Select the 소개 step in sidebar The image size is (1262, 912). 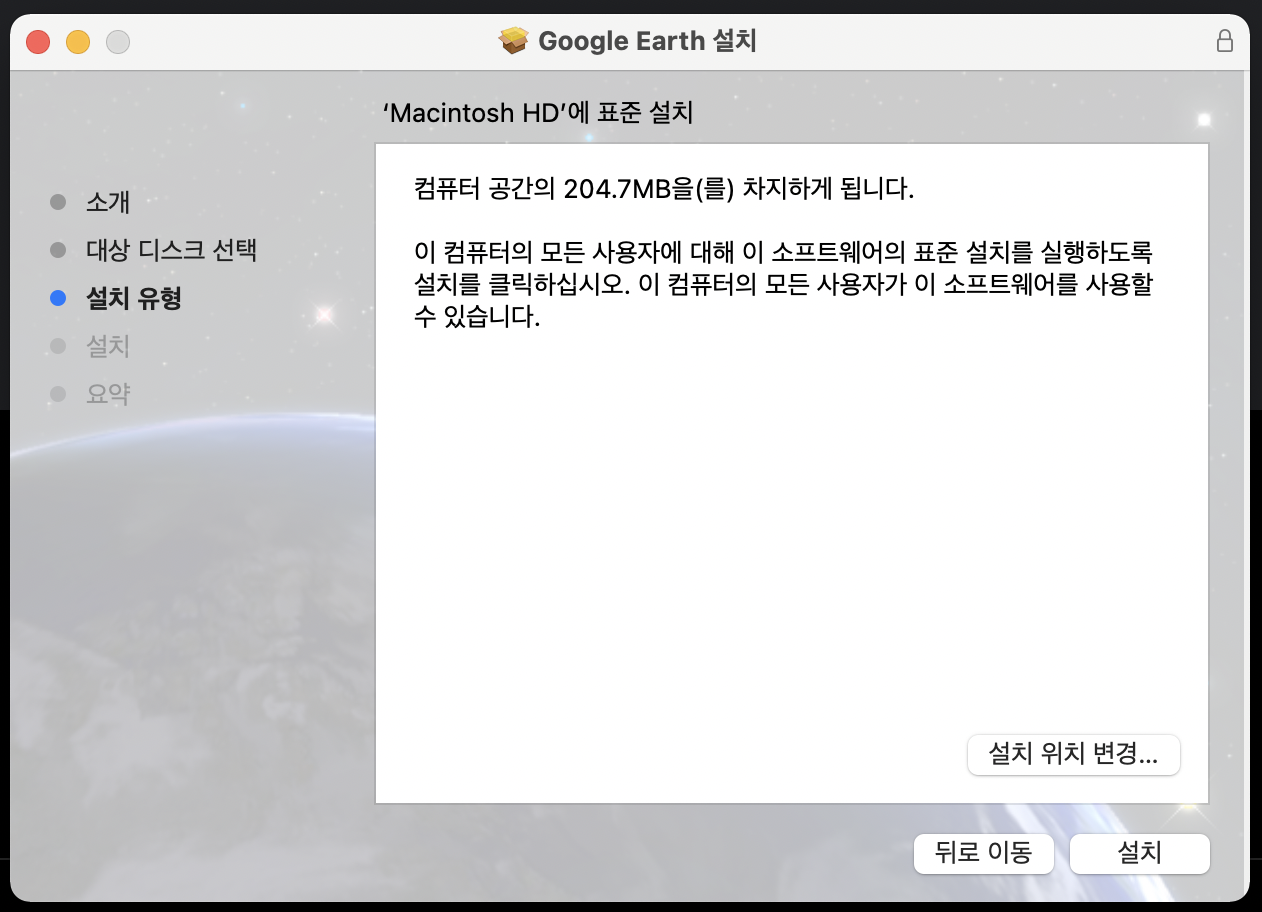(108, 202)
